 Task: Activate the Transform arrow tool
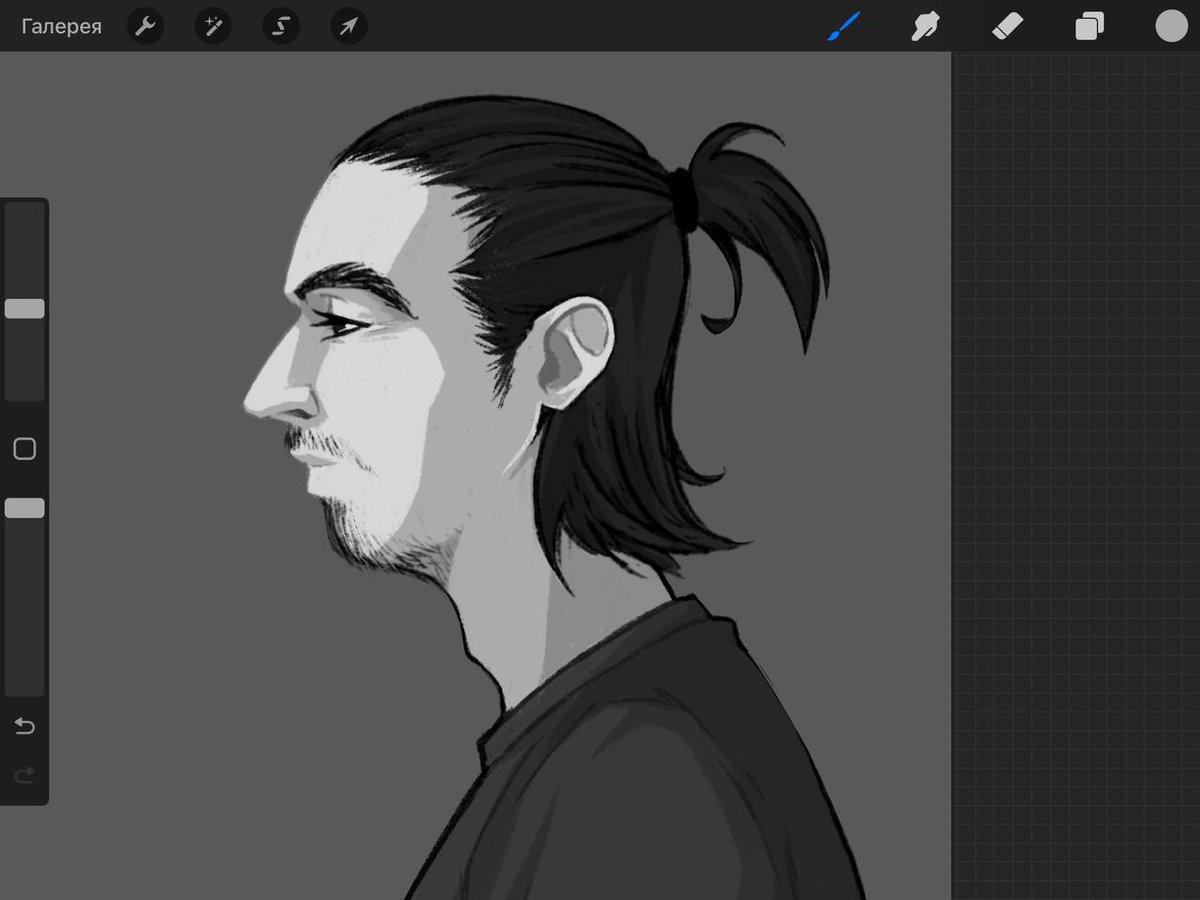[x=349, y=26]
